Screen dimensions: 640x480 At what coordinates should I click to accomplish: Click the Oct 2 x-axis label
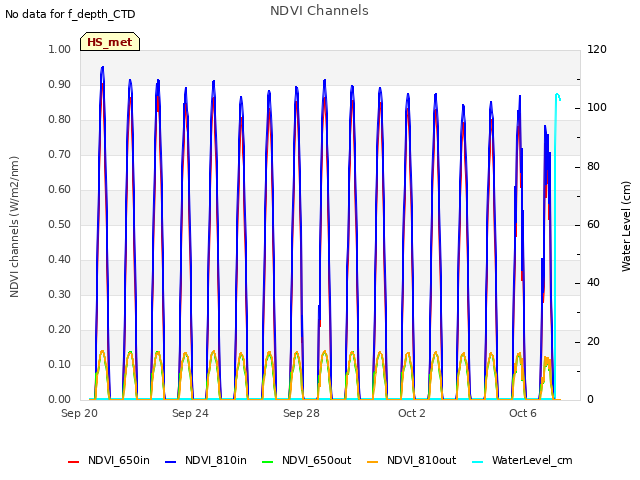412,413
